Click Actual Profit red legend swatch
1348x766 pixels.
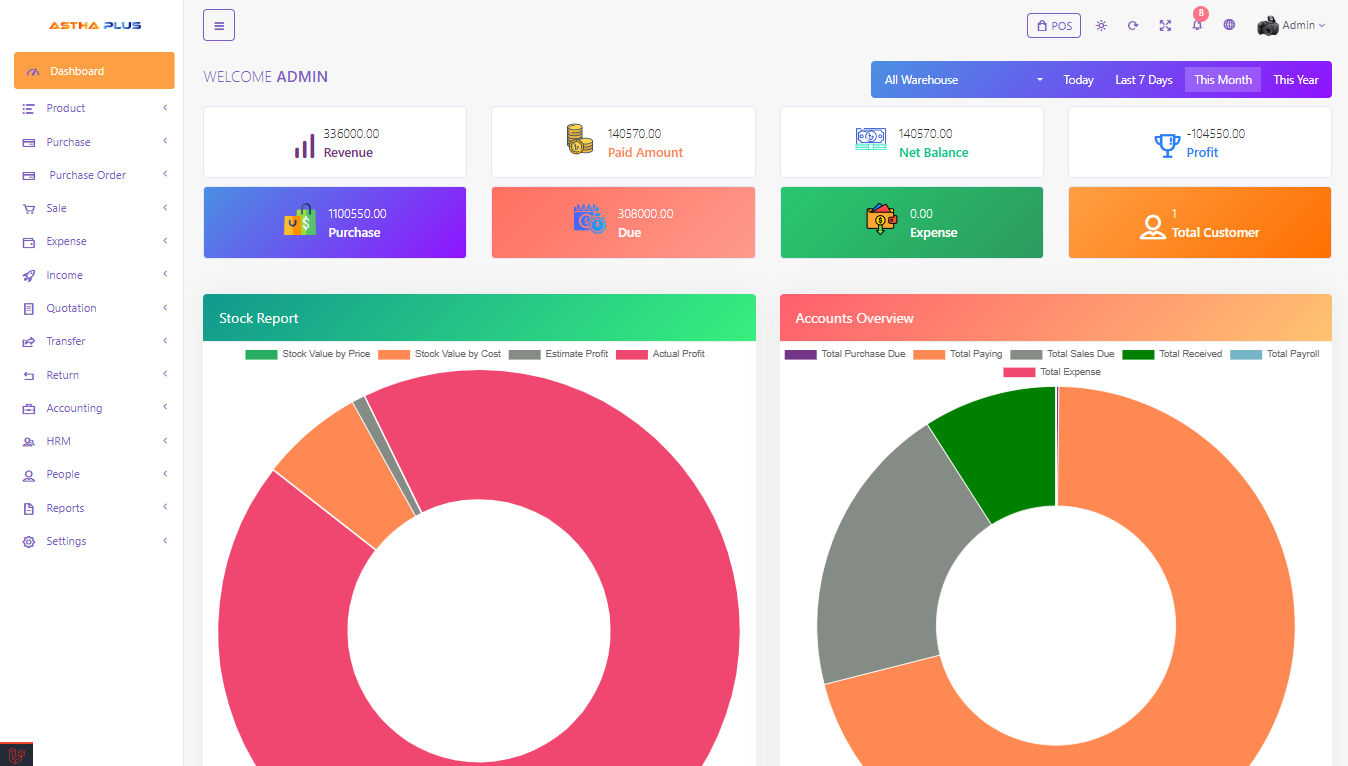632,354
